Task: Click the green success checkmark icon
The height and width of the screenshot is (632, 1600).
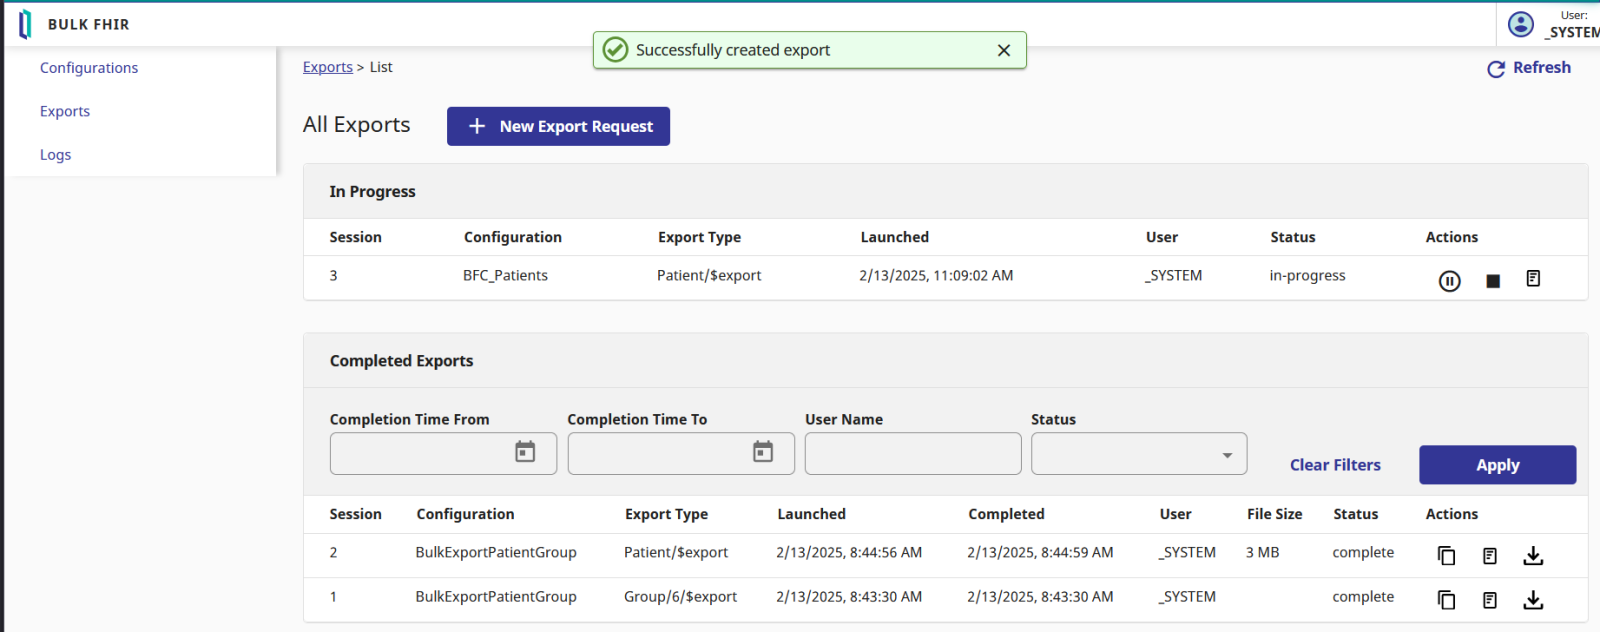Action: tap(616, 50)
